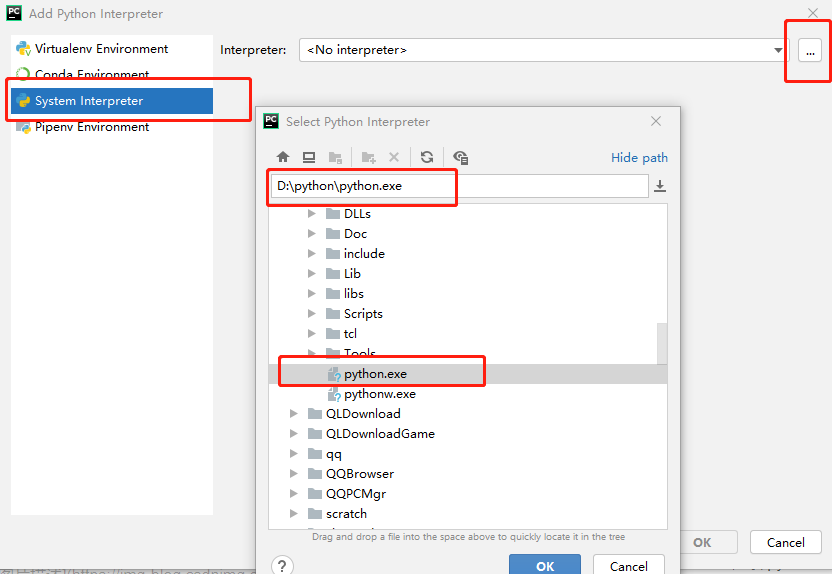This screenshot has width=832, height=574.
Task: Cancel the Select Python Interpreter dialog
Action: coord(629,564)
